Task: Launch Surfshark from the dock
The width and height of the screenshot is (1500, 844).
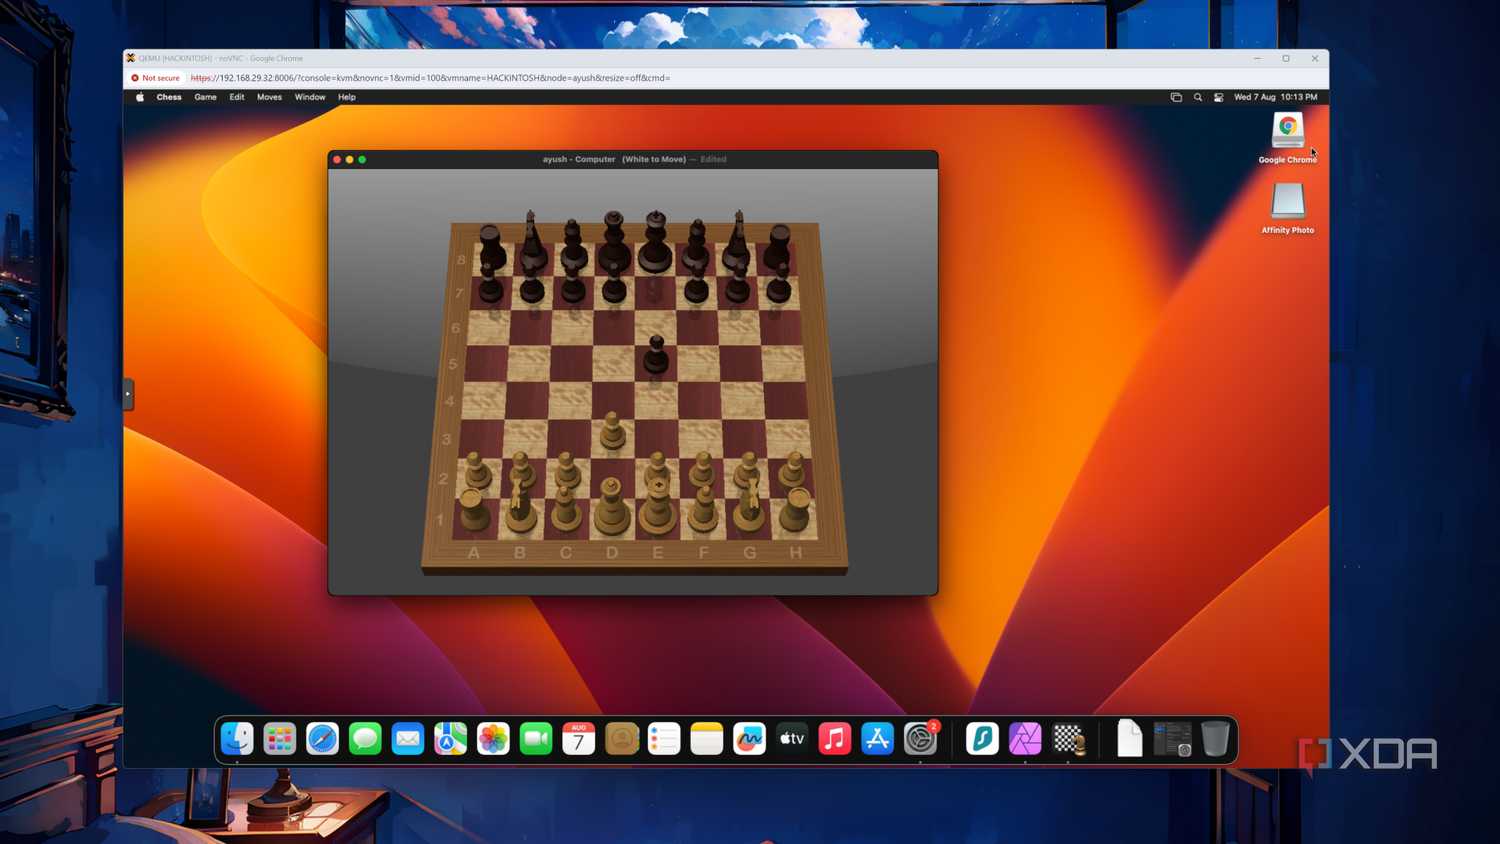Action: (x=982, y=739)
